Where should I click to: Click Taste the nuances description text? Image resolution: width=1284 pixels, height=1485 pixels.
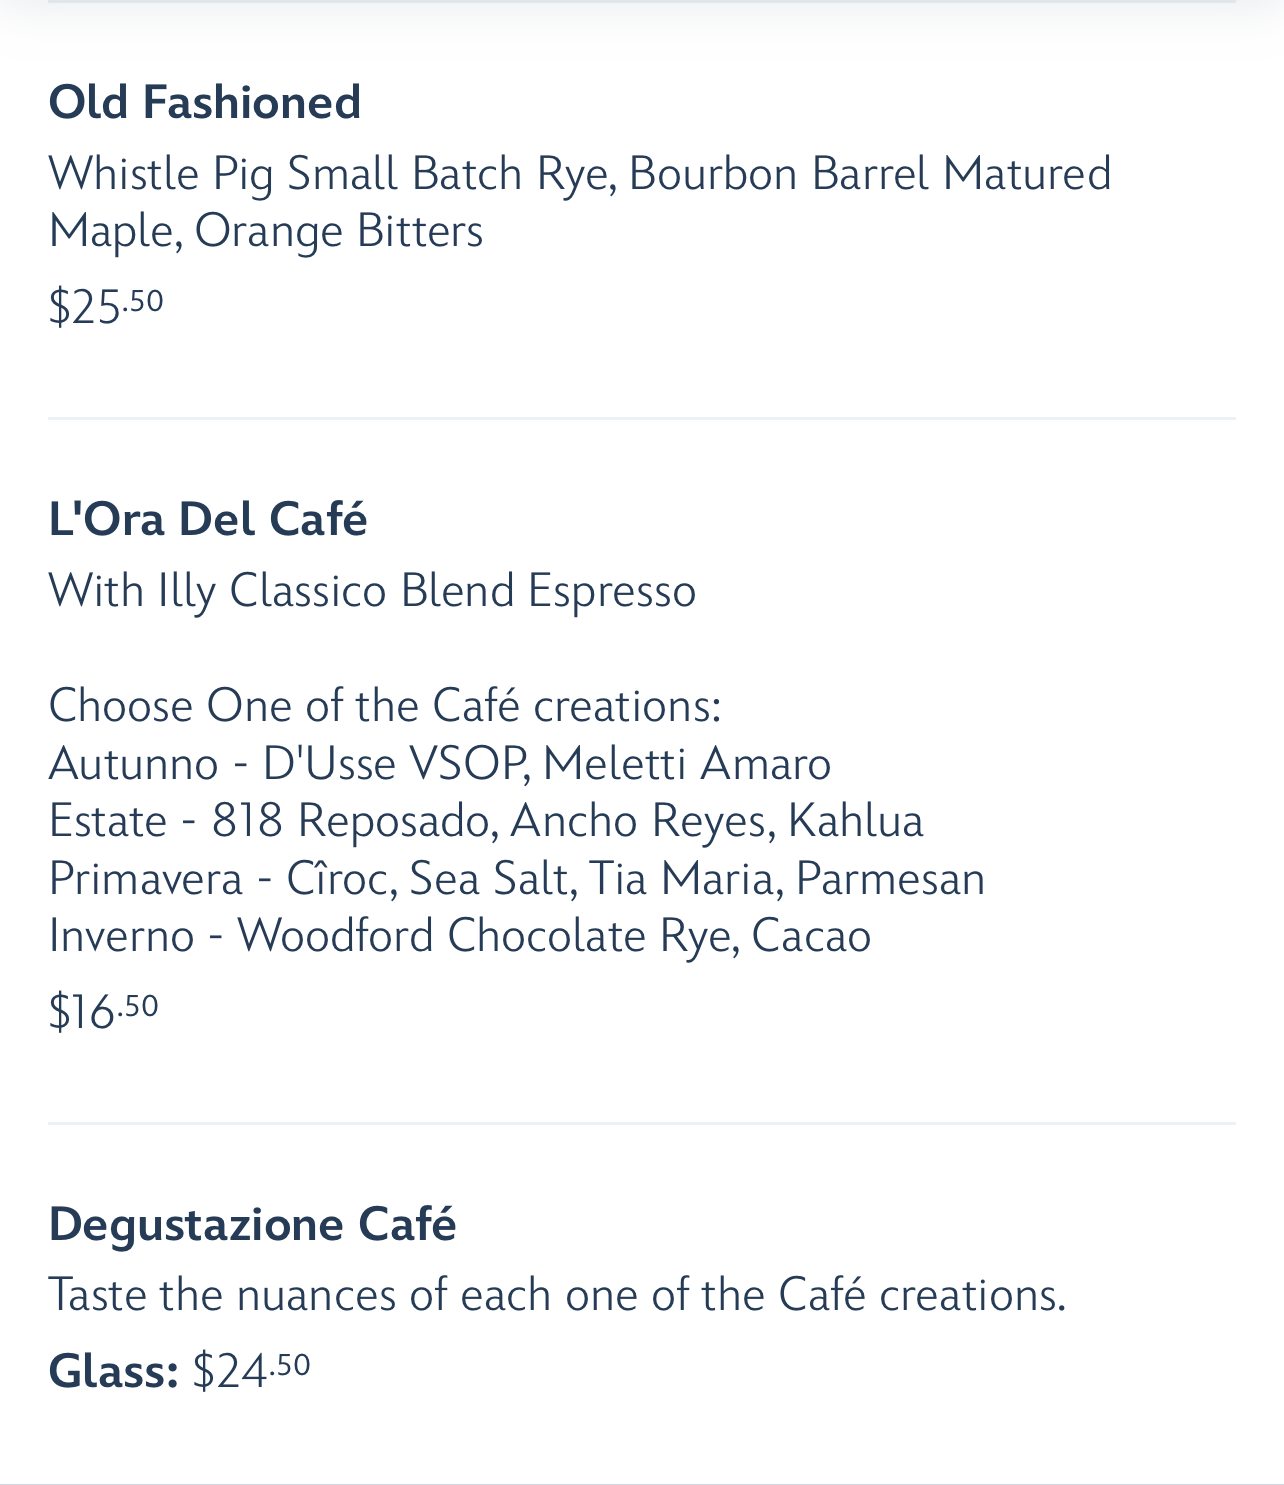click(557, 1295)
